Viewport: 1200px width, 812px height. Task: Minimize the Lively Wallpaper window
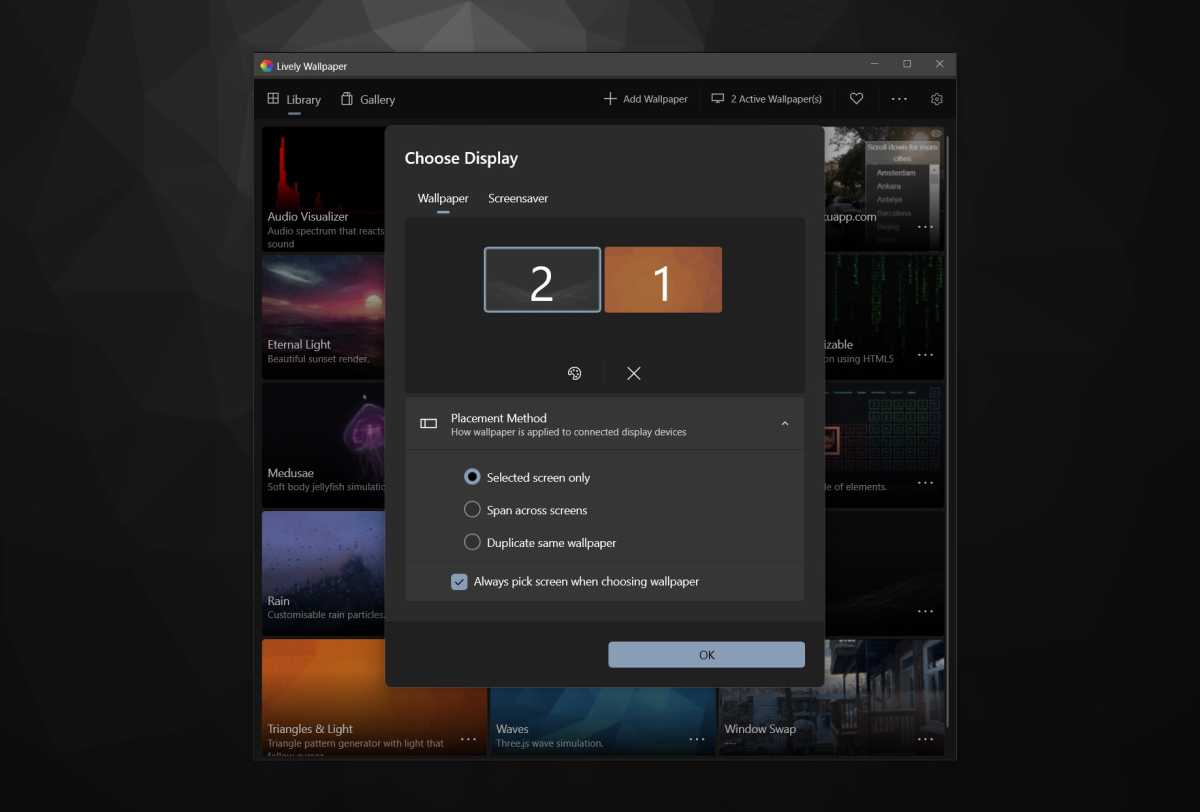tap(875, 64)
